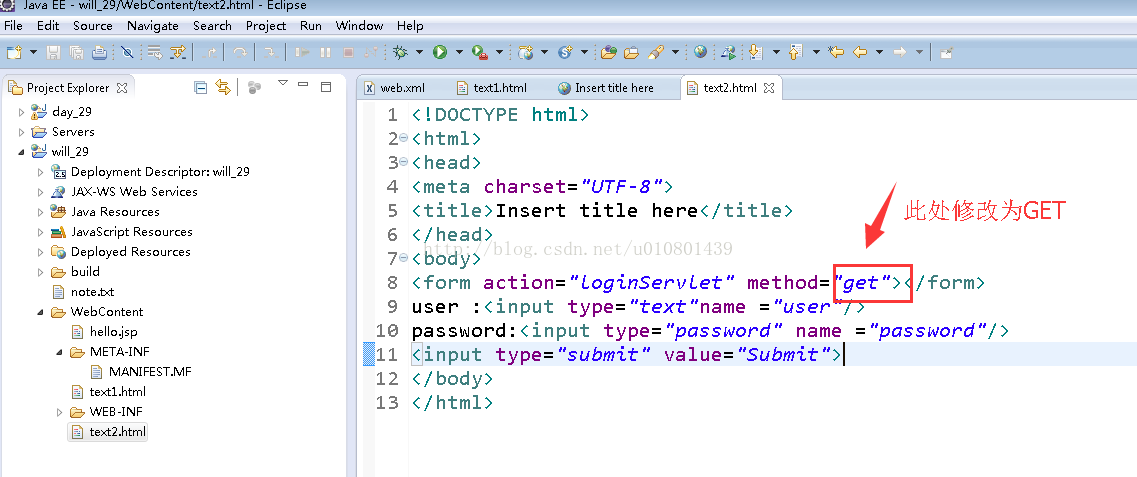This screenshot has height=477, width=1137.
Task: Open the Project menu
Action: pyautogui.click(x=266, y=25)
